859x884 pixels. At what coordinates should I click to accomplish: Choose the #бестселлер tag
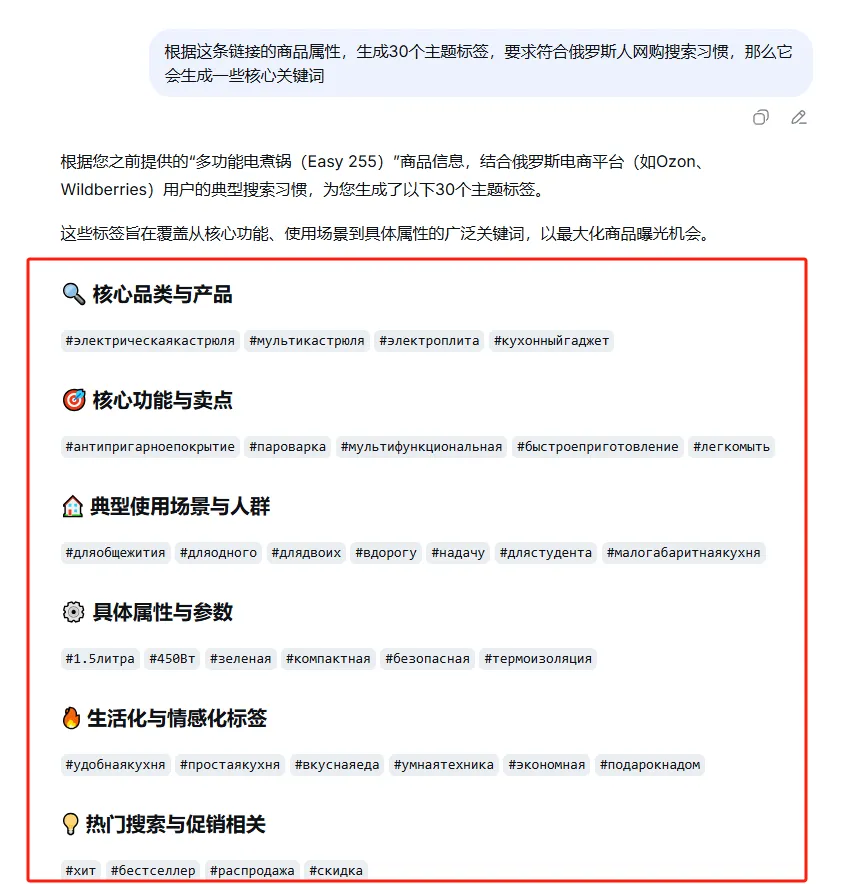click(153, 871)
